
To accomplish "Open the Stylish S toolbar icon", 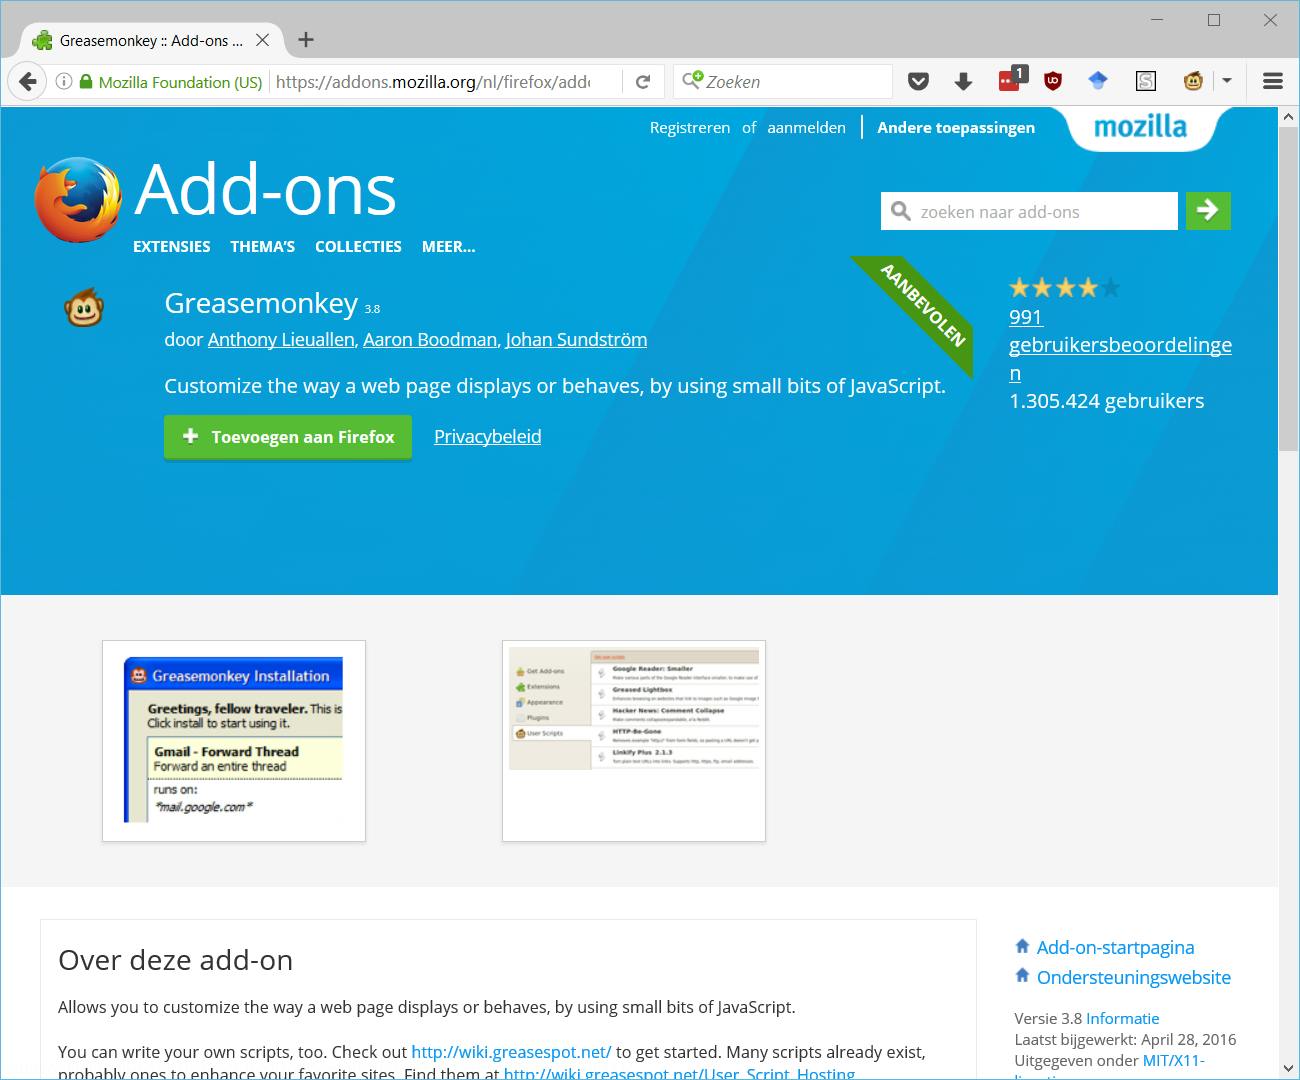I will click(1146, 82).
